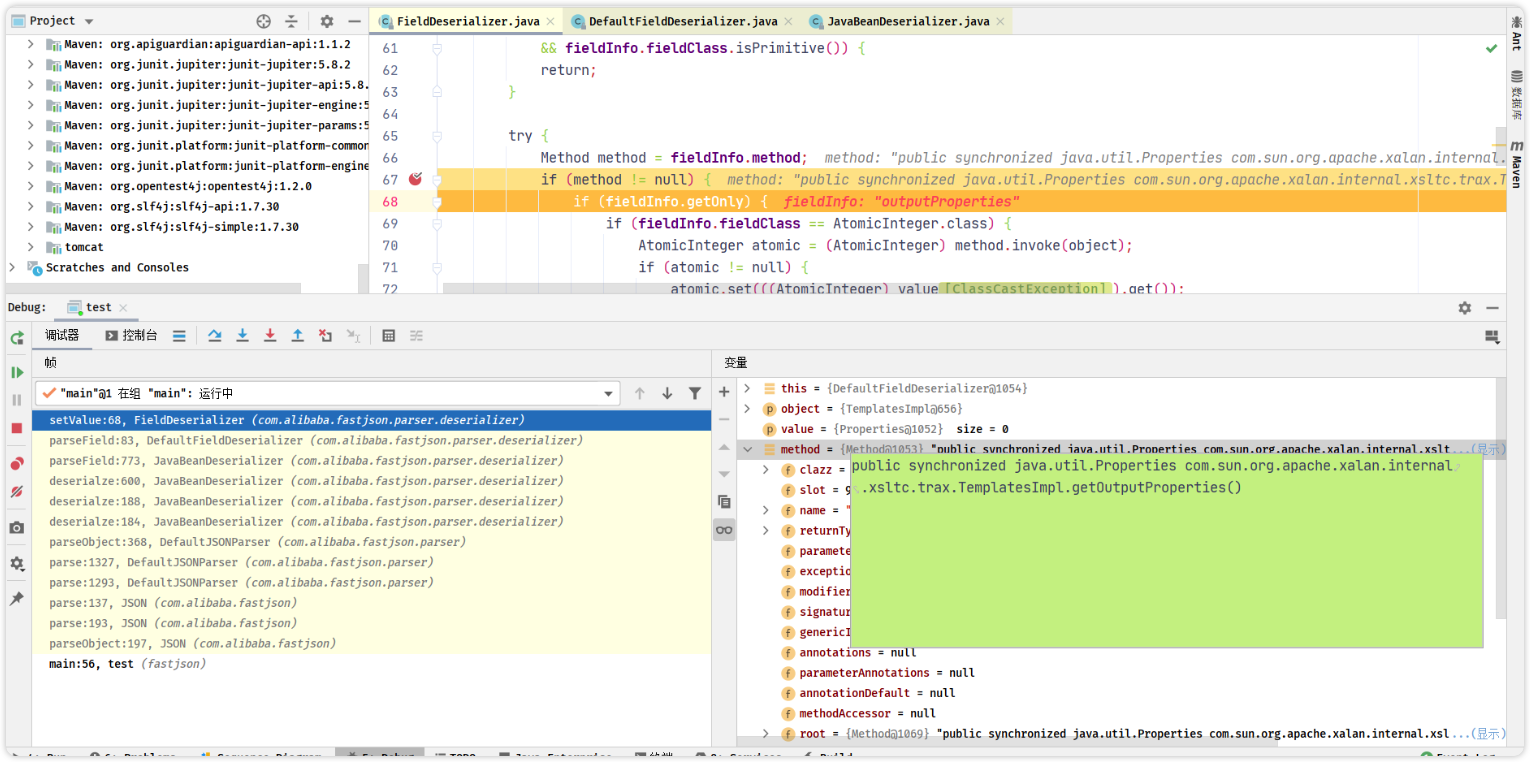The height and width of the screenshot is (762, 1530).
Task: Toggle Mute Breakpoints in the debug sidebar
Action: 17,492
